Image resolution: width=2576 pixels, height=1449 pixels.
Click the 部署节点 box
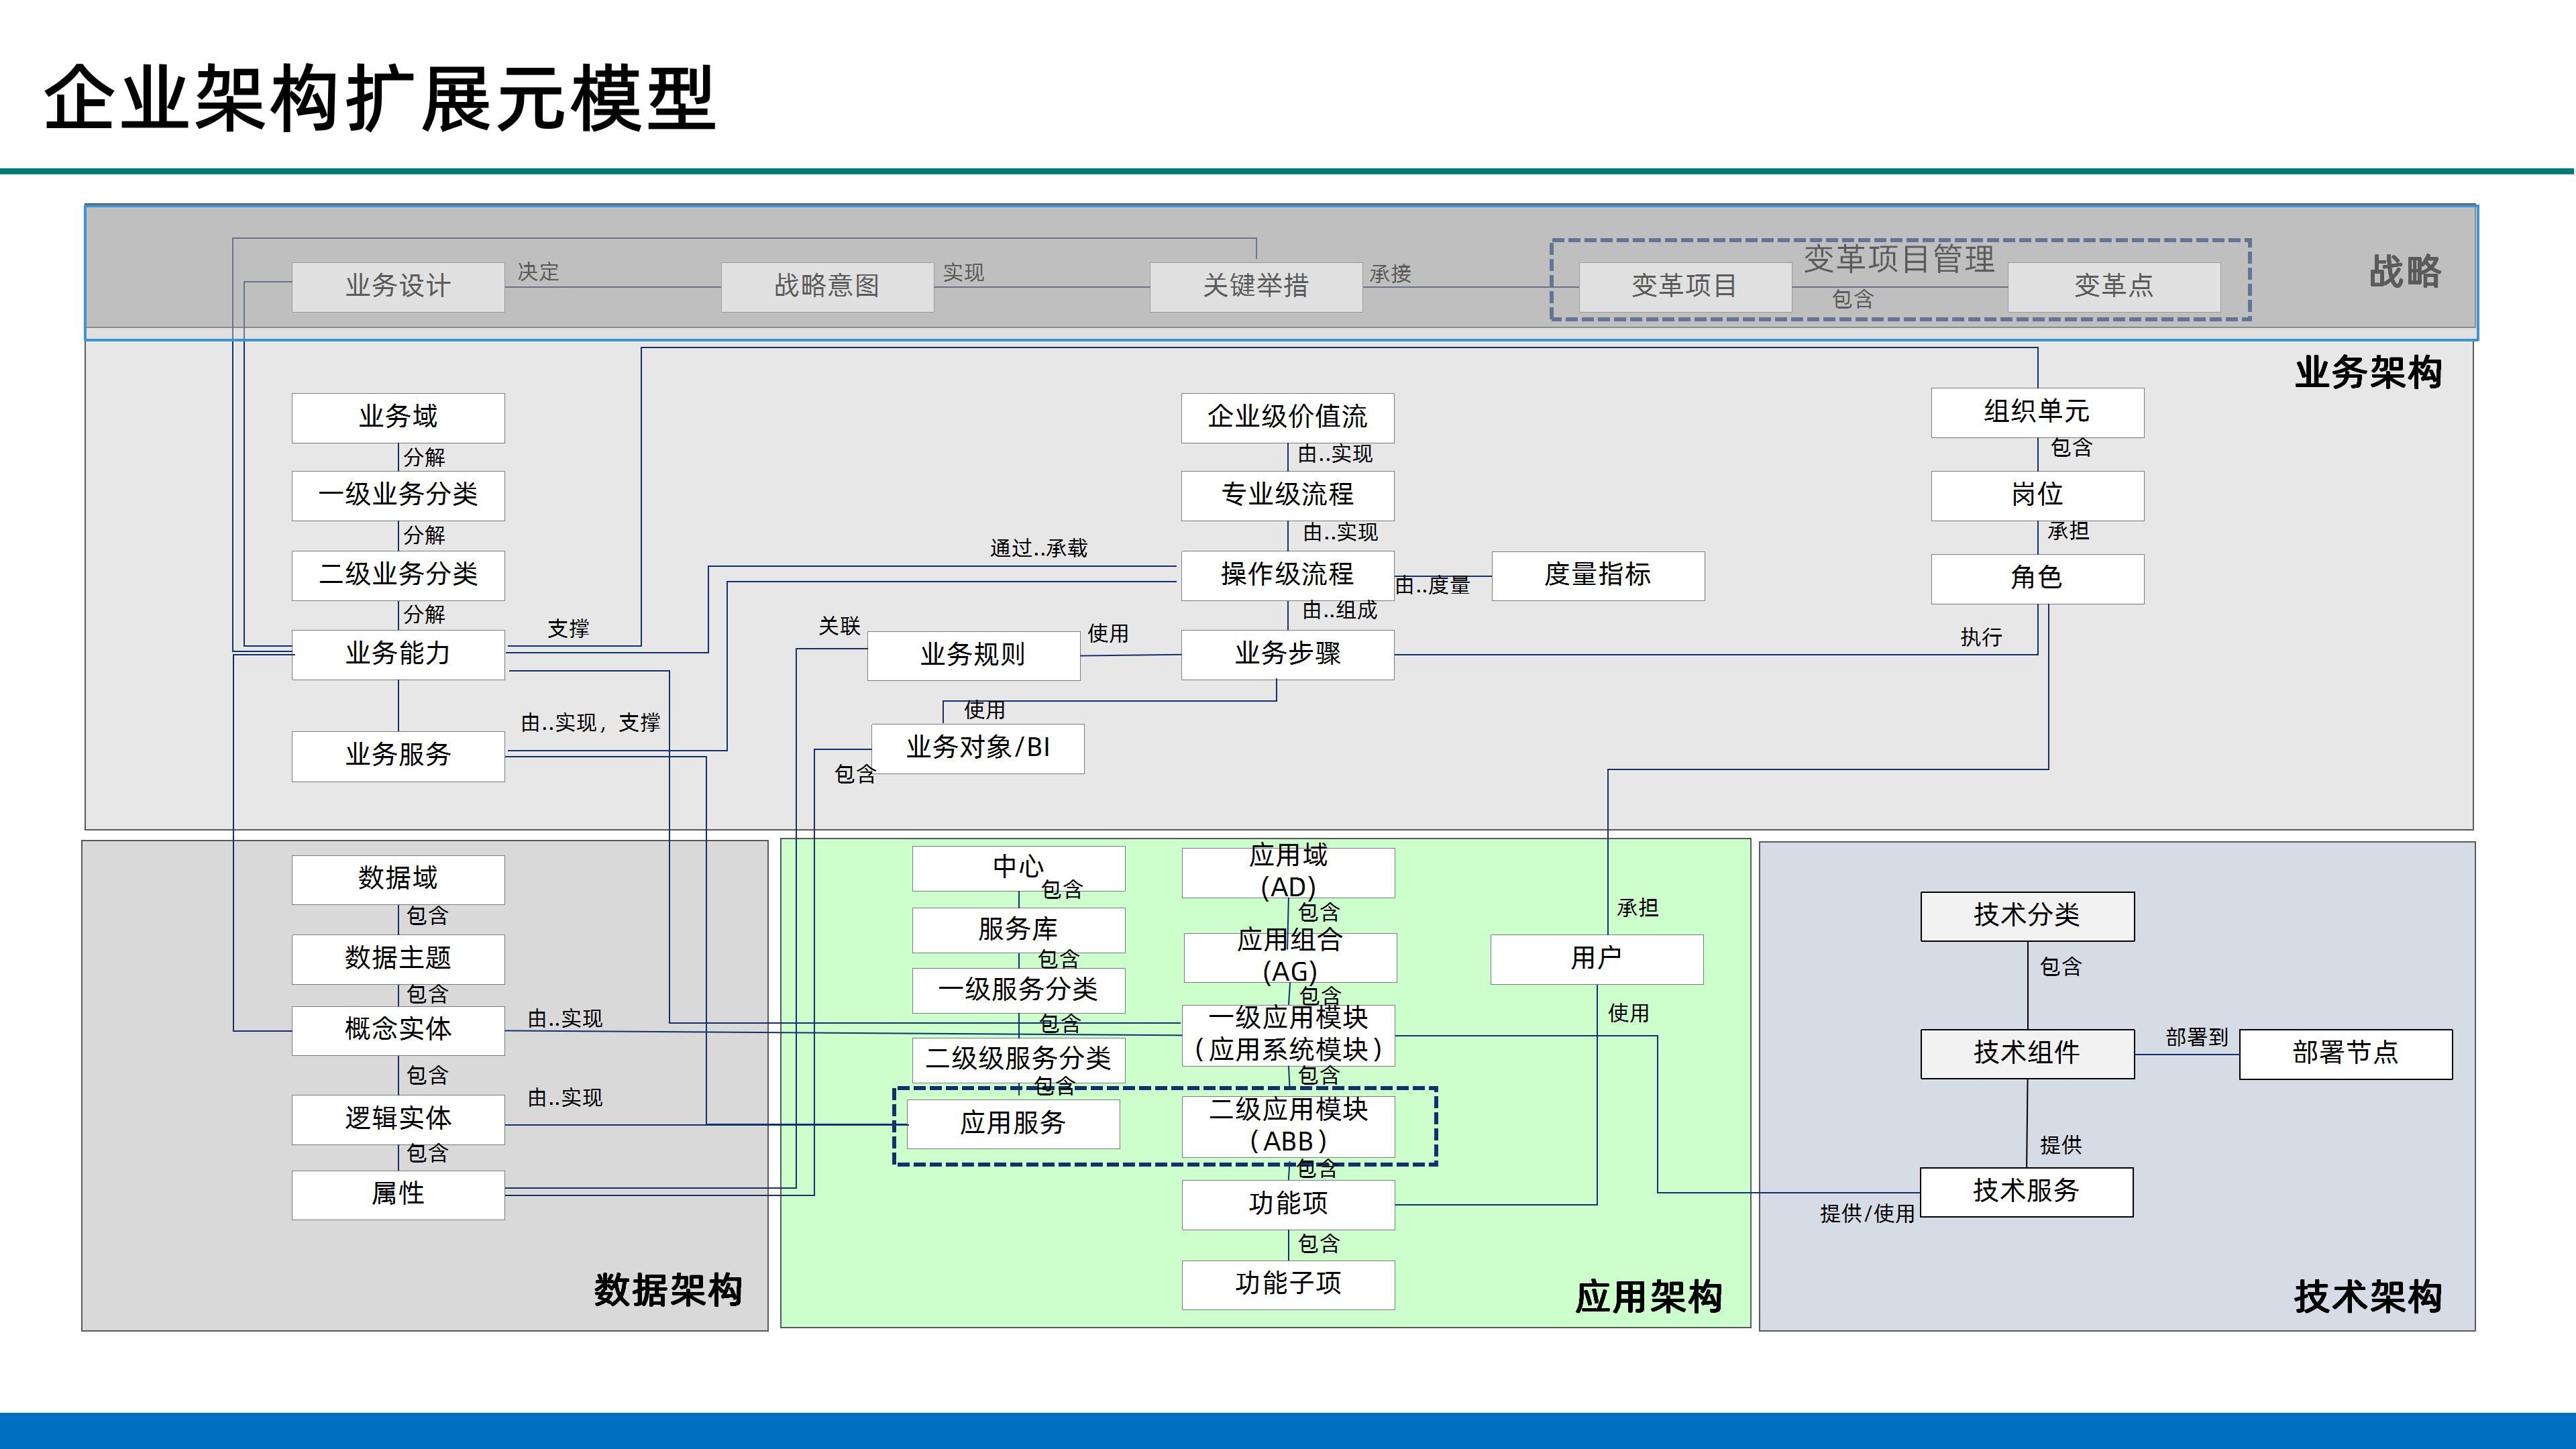2346,1054
